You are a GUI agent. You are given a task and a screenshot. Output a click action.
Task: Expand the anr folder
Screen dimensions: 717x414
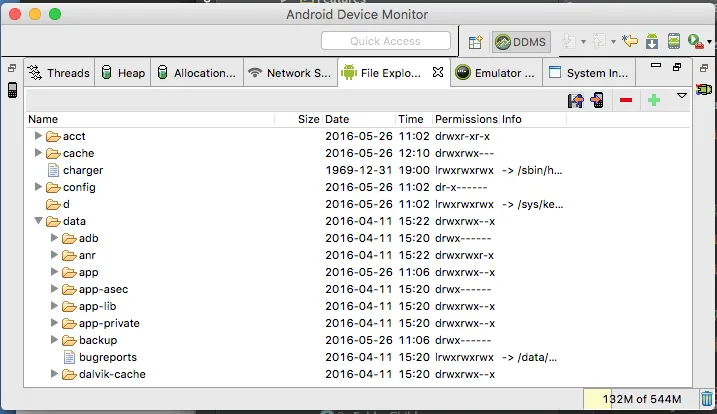tap(54, 254)
